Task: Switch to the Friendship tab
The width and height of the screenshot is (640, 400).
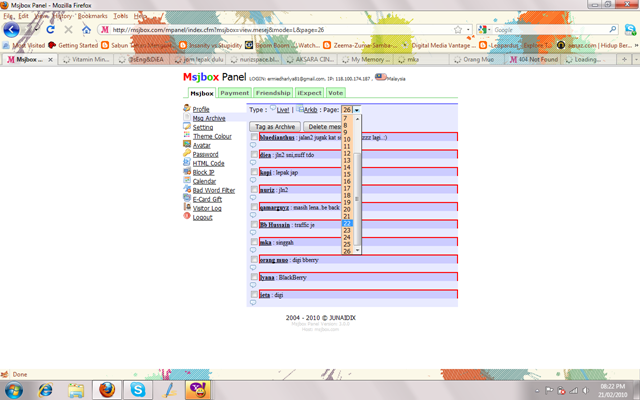Action: [x=273, y=93]
